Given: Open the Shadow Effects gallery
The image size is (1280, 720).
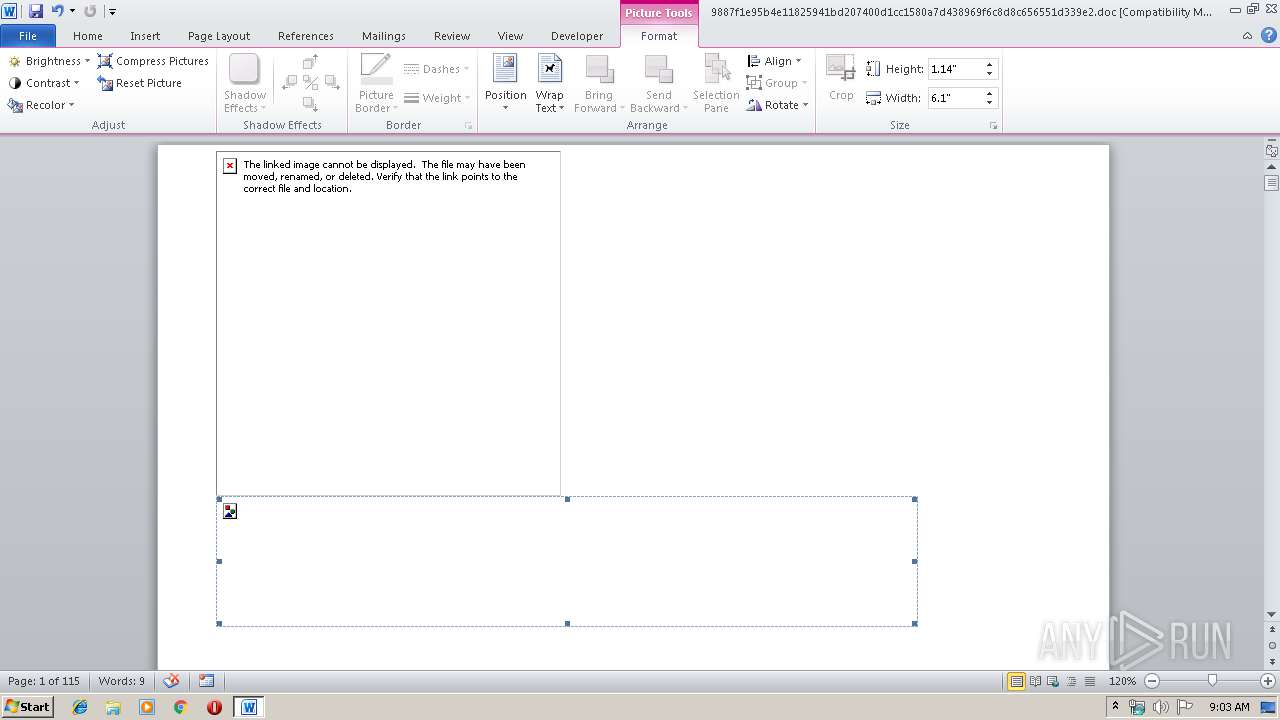Looking at the screenshot, I should point(245,83).
